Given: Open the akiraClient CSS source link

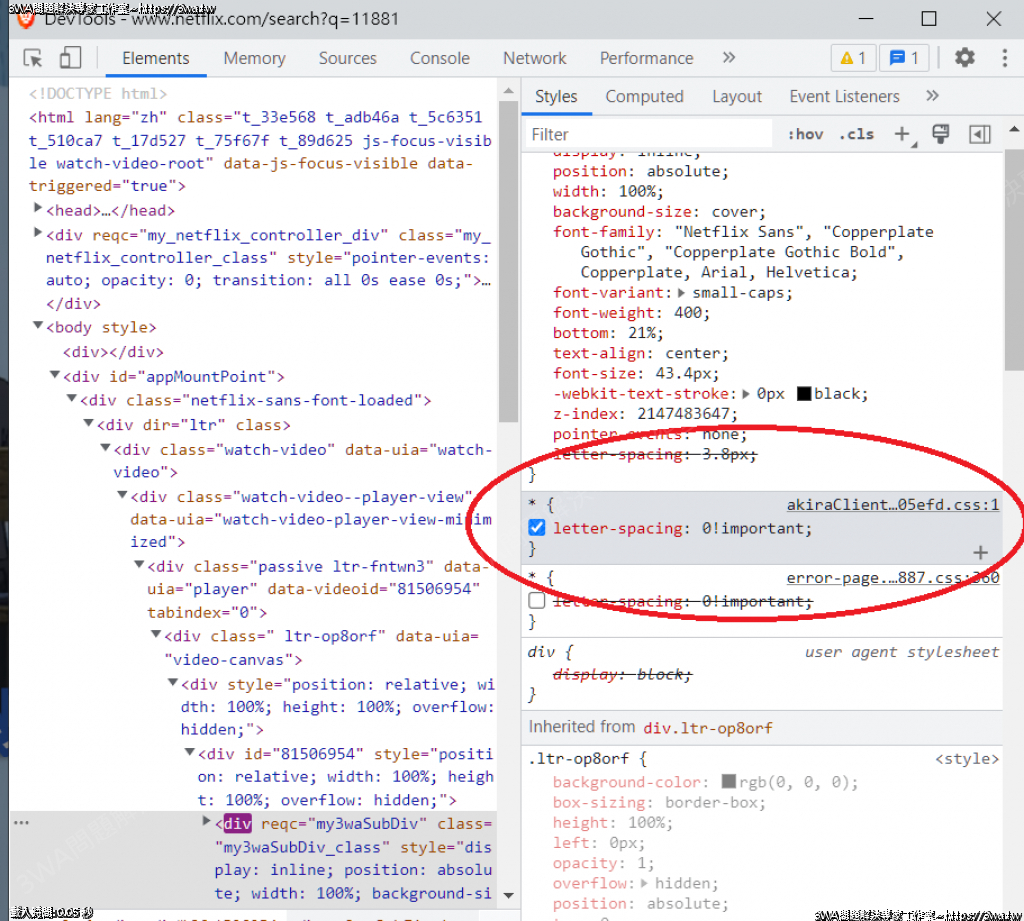Looking at the screenshot, I should [x=892, y=506].
